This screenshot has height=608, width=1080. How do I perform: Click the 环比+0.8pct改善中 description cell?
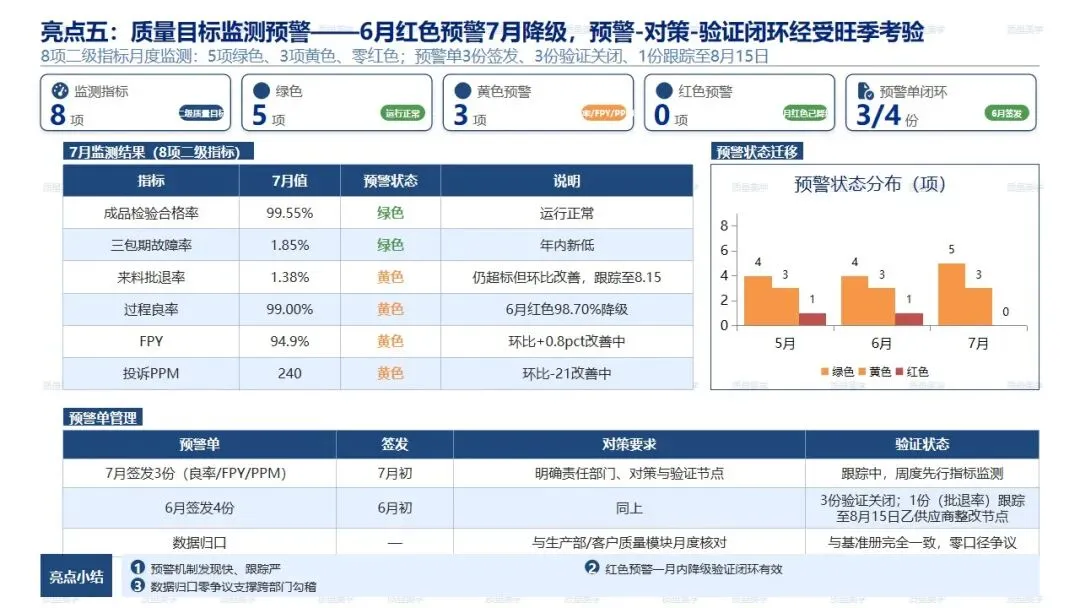[567, 341]
